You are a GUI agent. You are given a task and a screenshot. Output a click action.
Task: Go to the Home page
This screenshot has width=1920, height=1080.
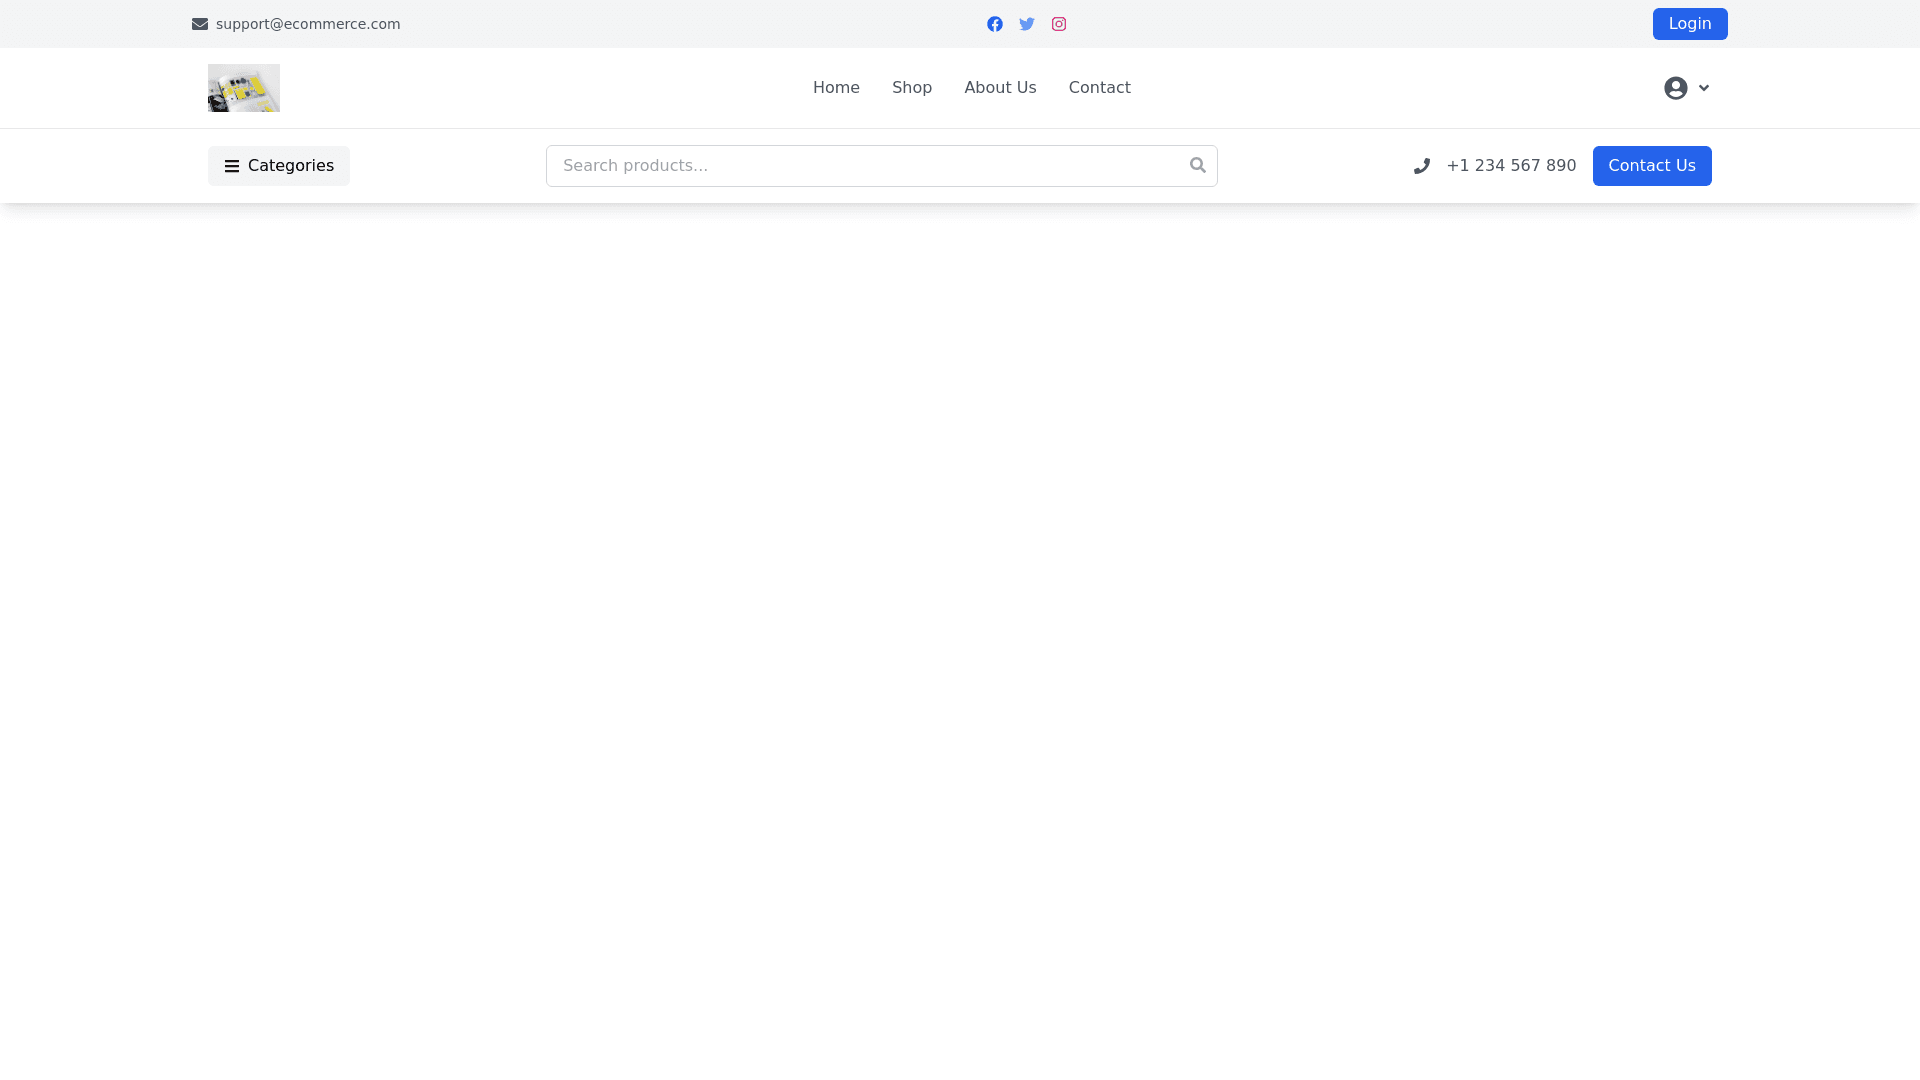(836, 88)
